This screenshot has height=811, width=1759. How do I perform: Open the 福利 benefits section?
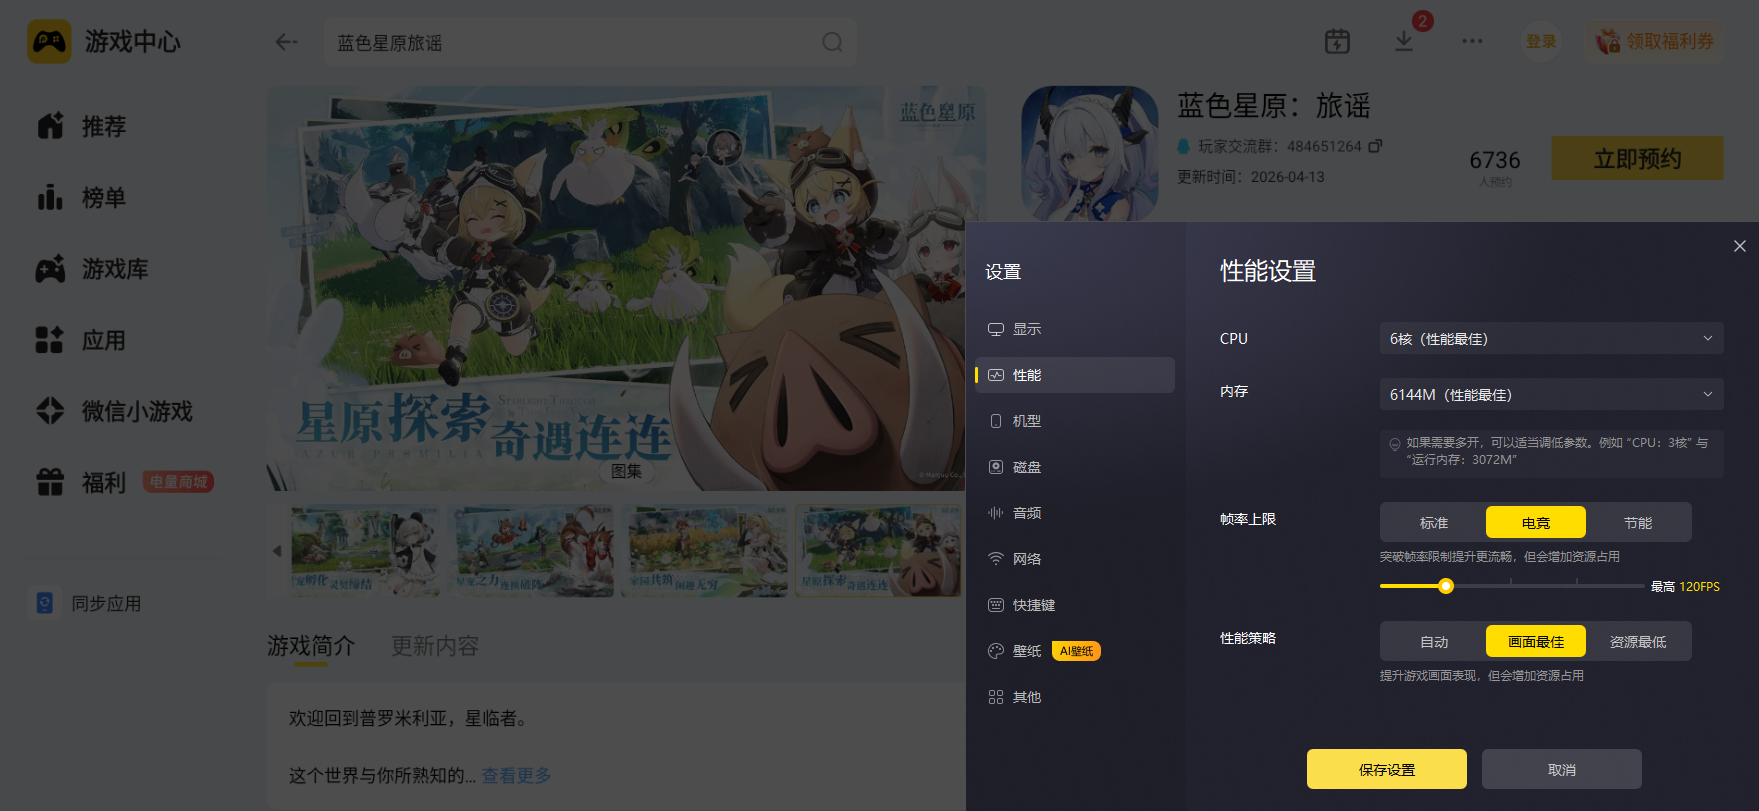pos(82,483)
